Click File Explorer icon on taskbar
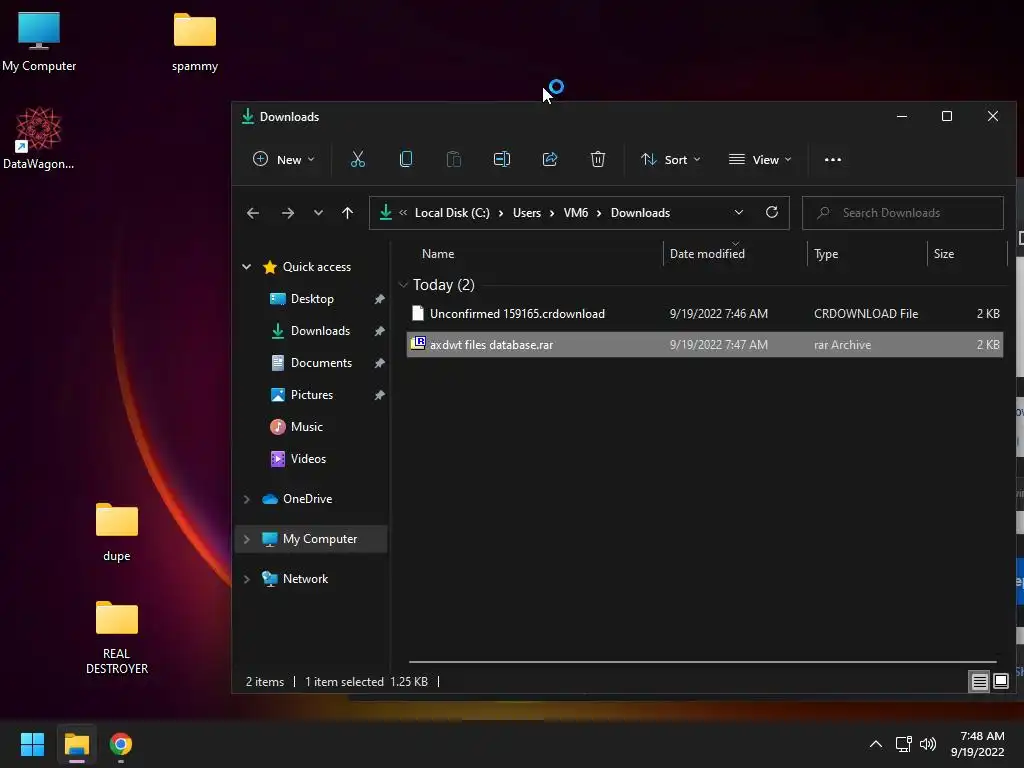The height and width of the screenshot is (768, 1024). pyautogui.click(x=76, y=744)
